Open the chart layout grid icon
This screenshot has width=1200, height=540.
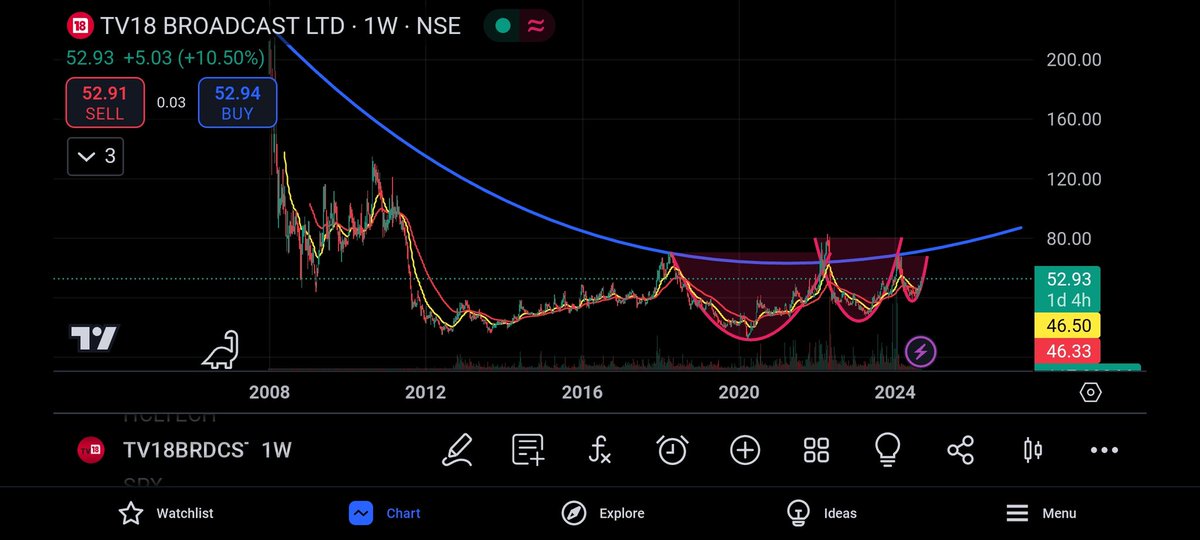point(816,450)
